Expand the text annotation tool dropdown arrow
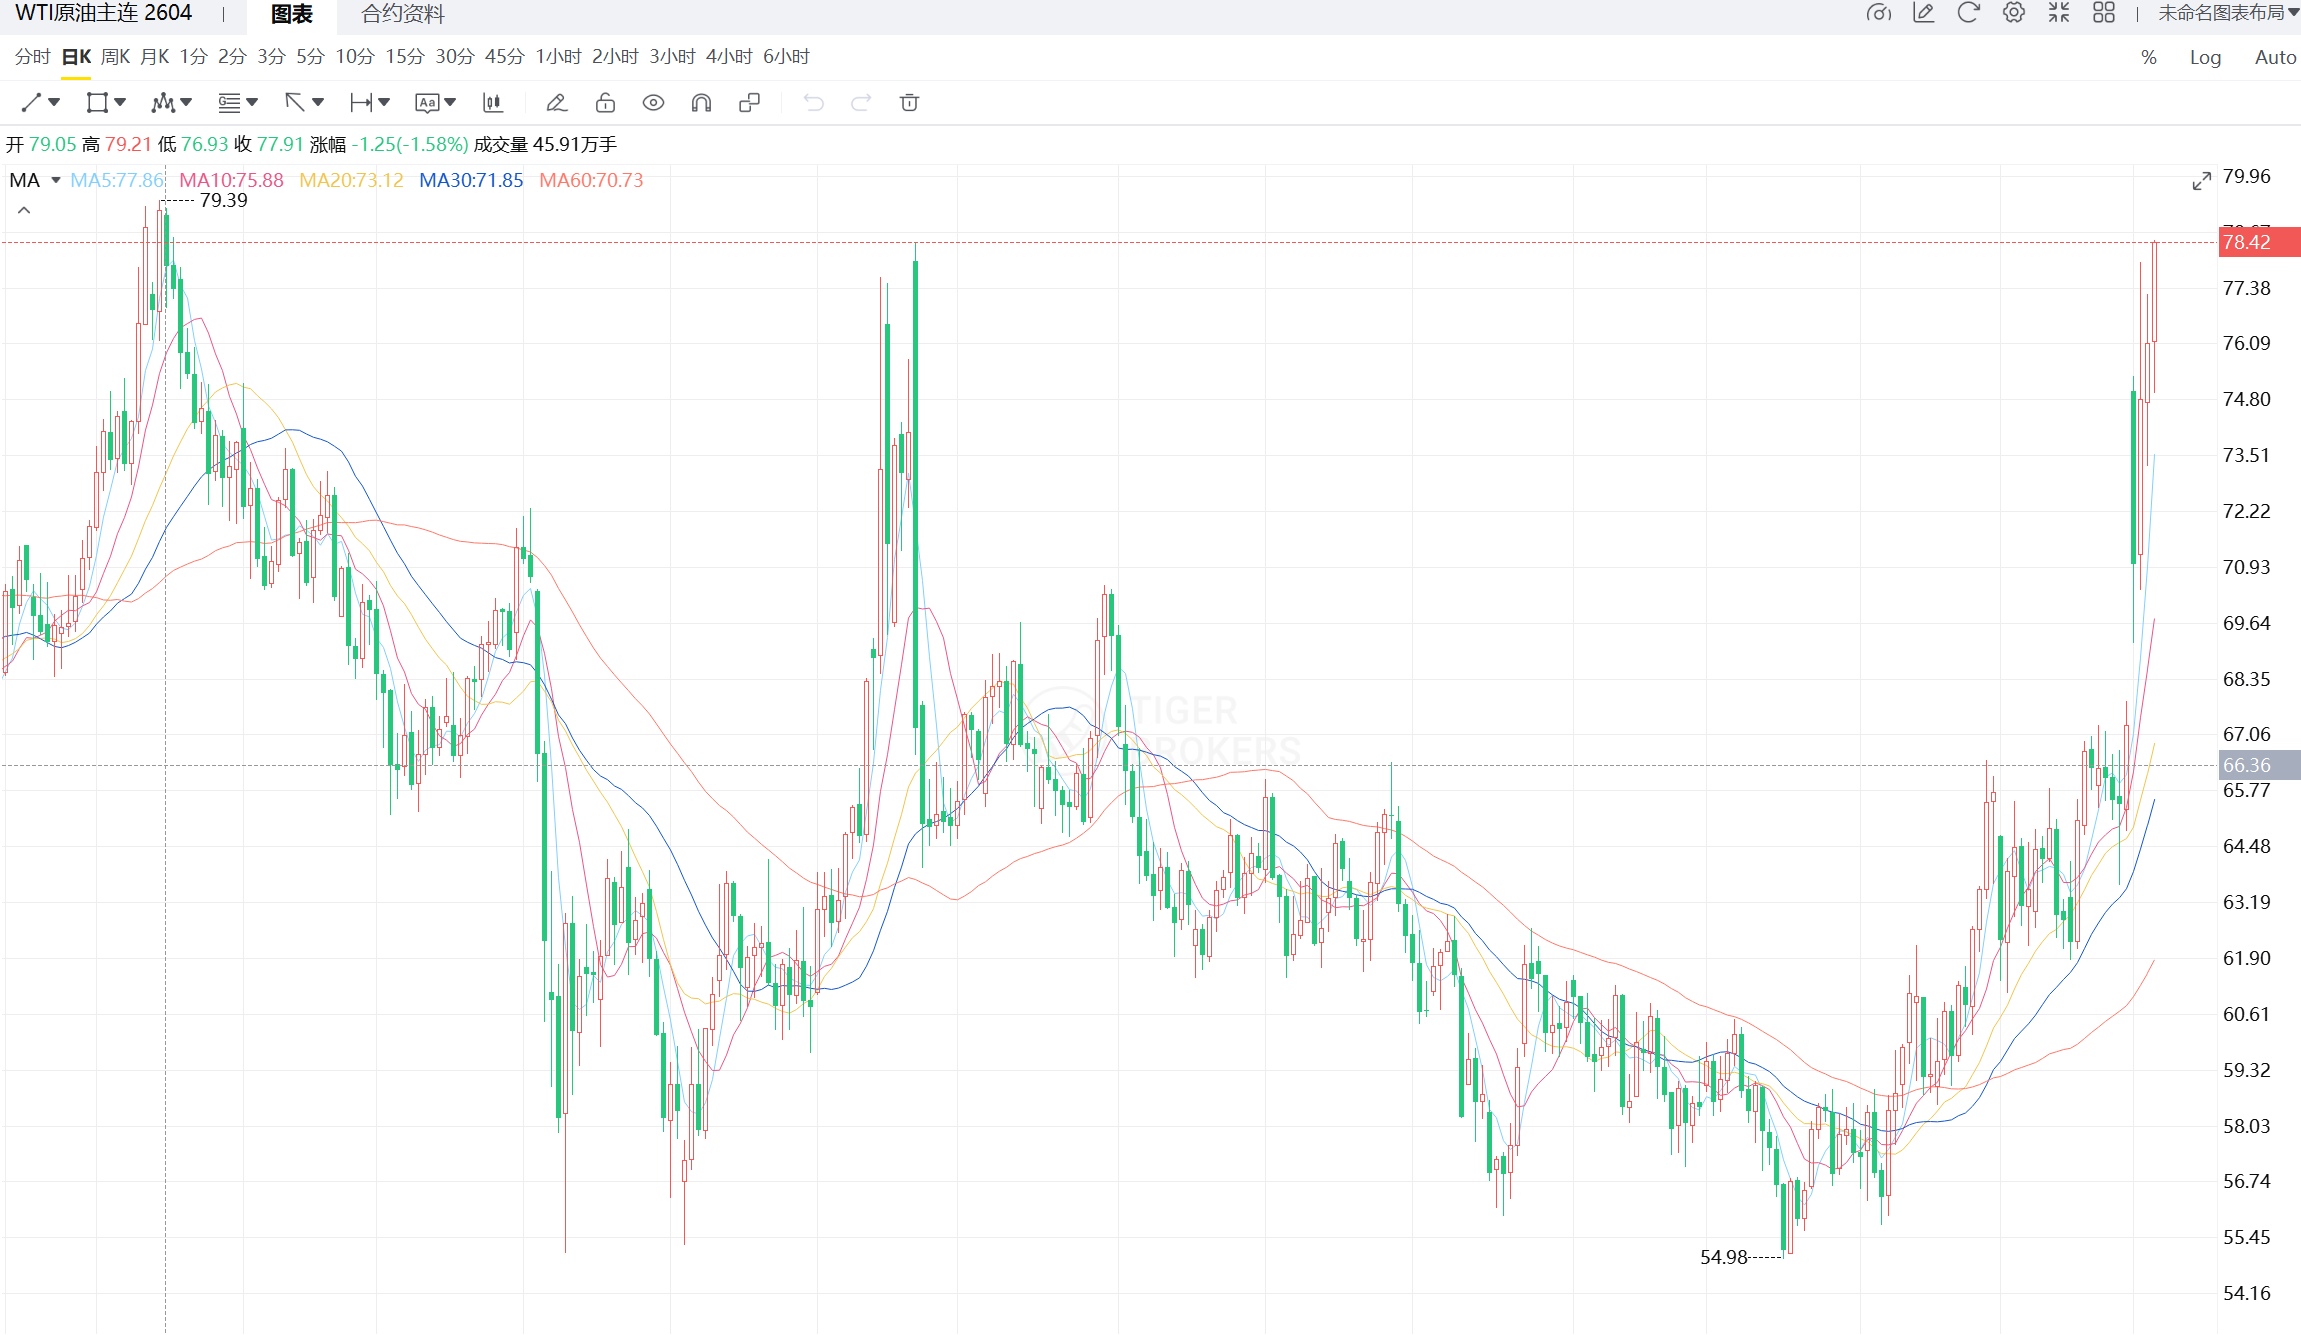The image size is (2301, 1335). pyautogui.click(x=451, y=102)
